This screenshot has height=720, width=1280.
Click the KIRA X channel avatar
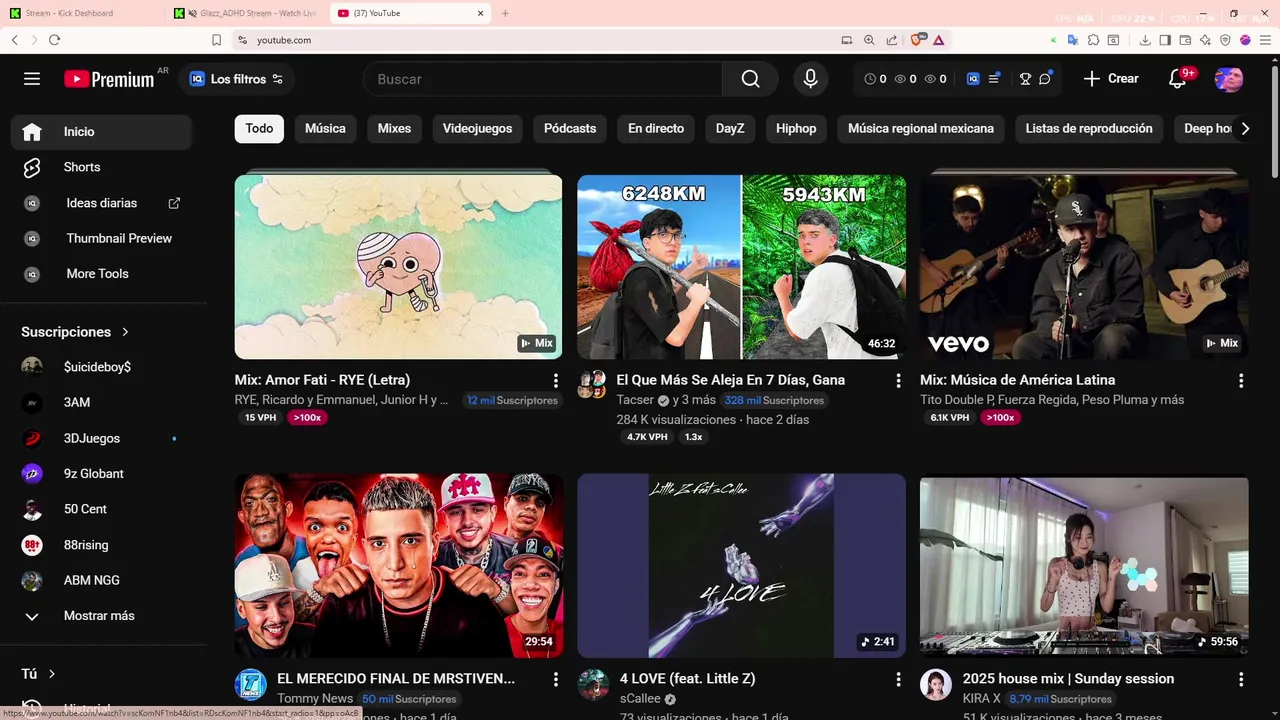click(936, 685)
